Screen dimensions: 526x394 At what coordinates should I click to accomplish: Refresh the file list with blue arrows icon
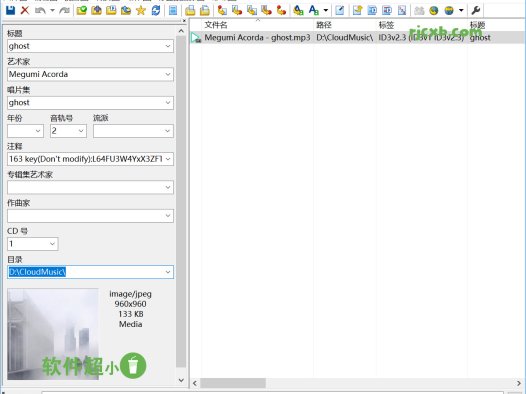(156, 10)
